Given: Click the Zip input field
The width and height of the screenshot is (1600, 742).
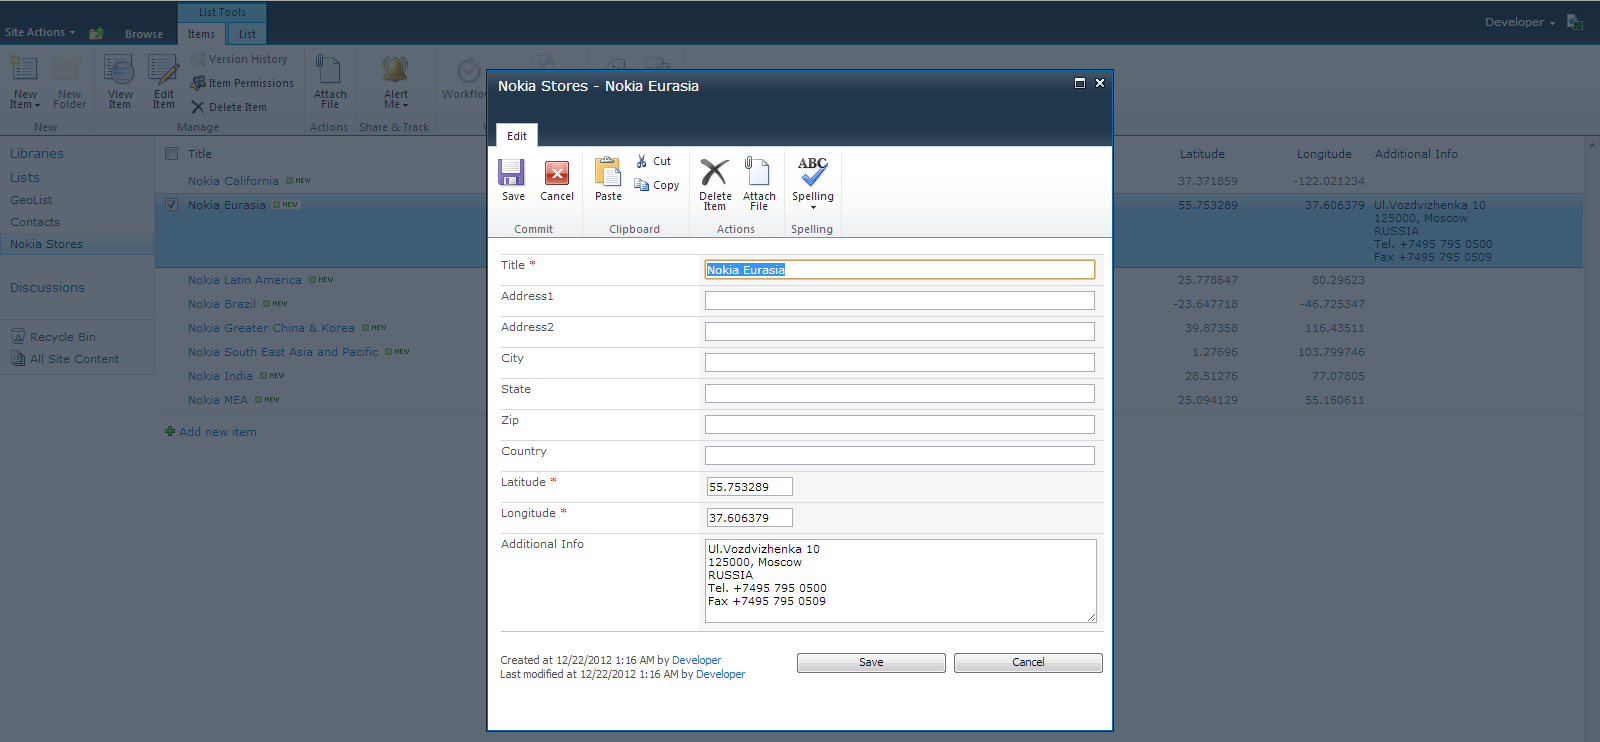Looking at the screenshot, I should [x=900, y=425].
